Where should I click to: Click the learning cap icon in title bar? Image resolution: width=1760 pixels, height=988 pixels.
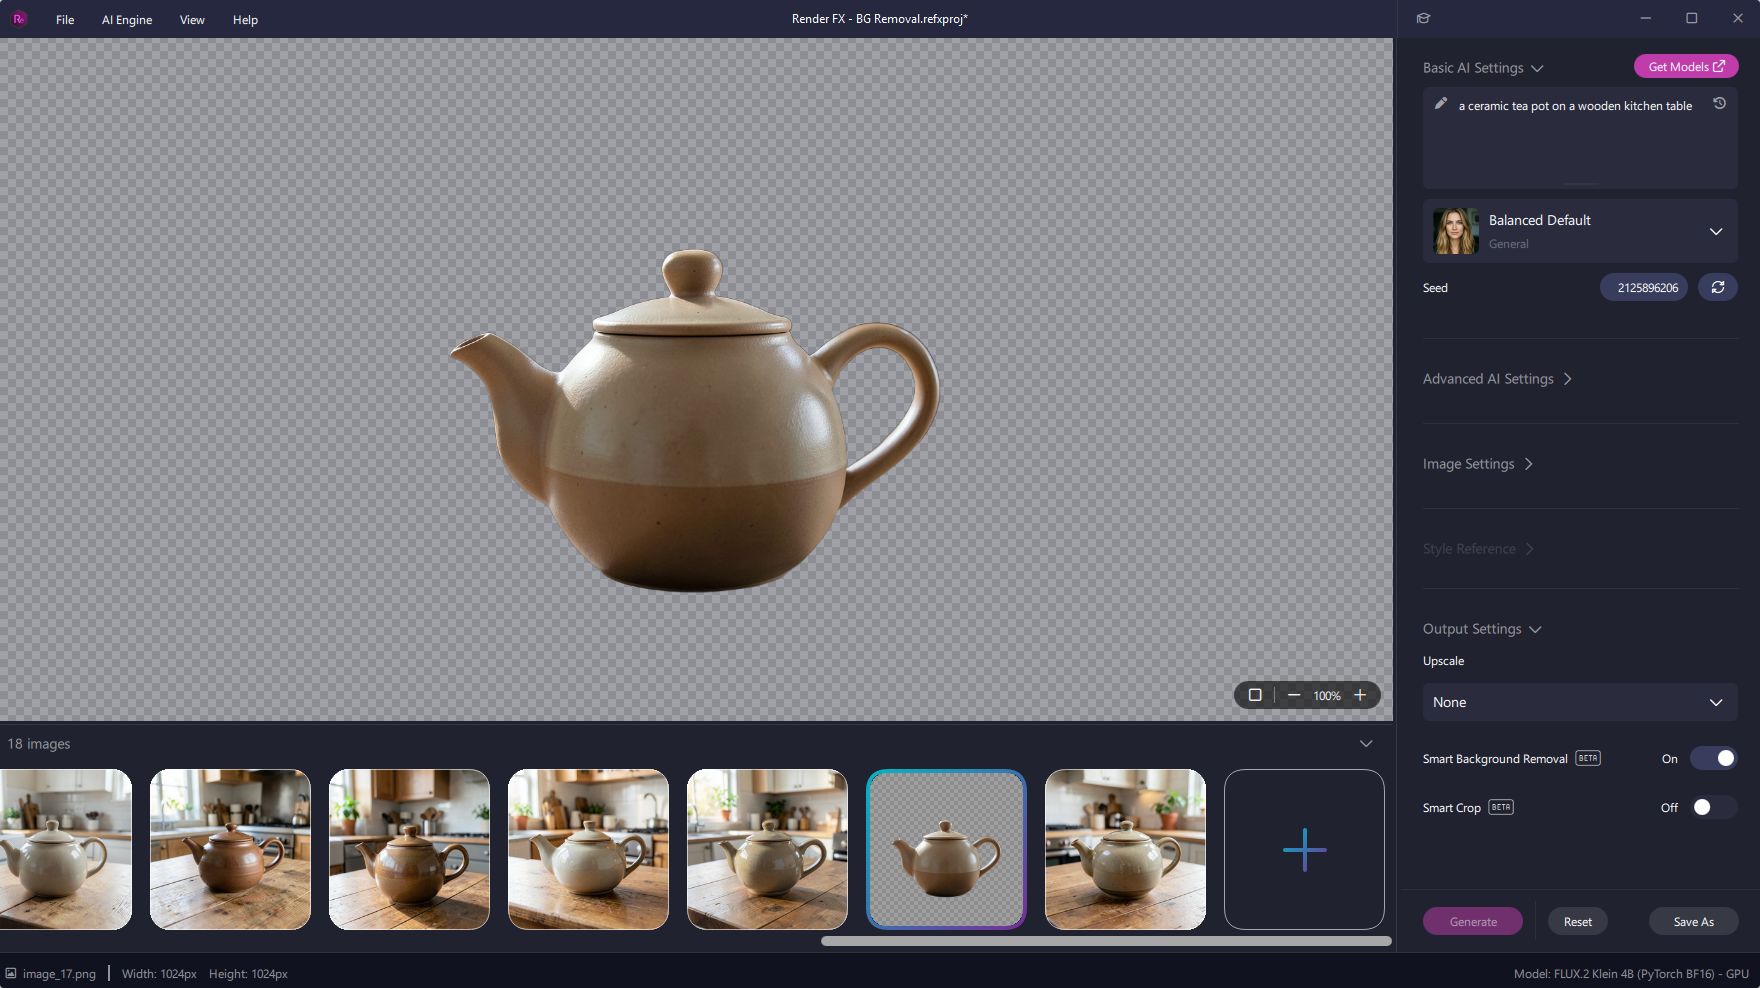pos(1424,18)
